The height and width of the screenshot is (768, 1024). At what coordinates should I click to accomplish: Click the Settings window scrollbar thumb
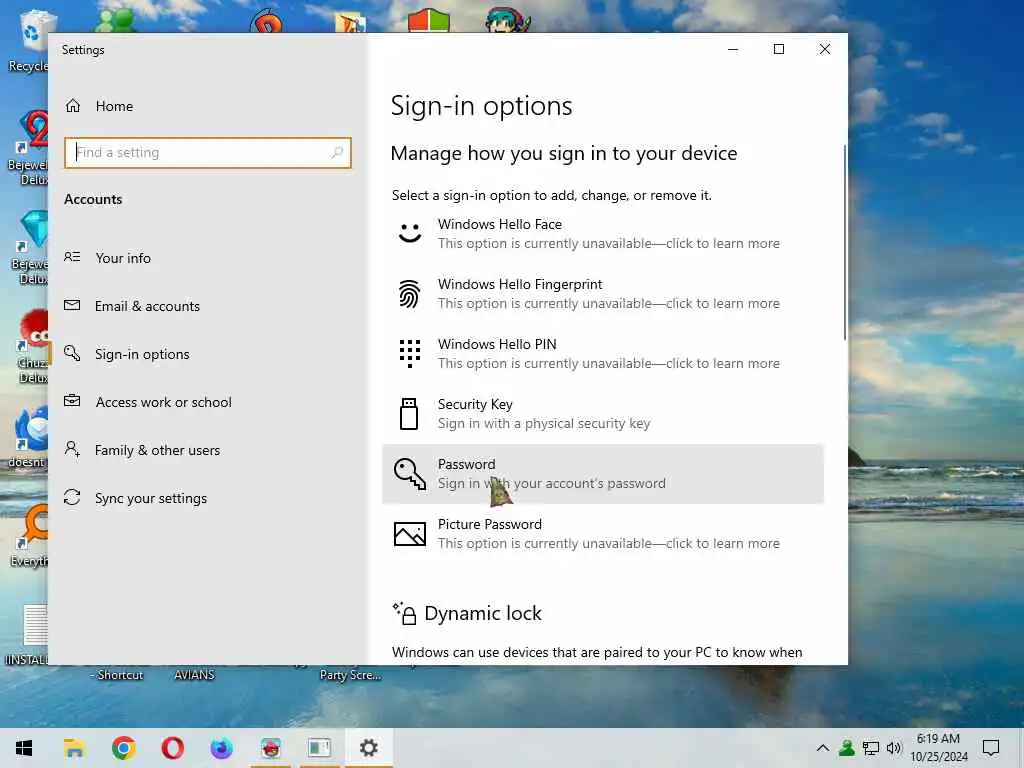pyautogui.click(x=844, y=242)
